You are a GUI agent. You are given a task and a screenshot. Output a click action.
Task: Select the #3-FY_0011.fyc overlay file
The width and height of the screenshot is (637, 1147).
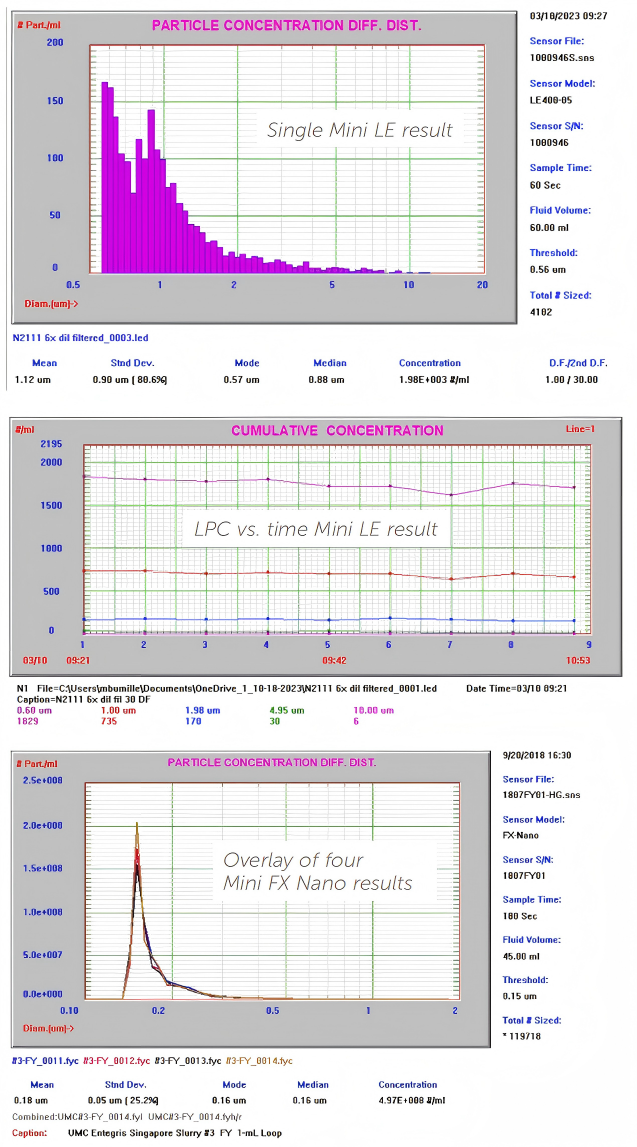[x=45, y=1060]
